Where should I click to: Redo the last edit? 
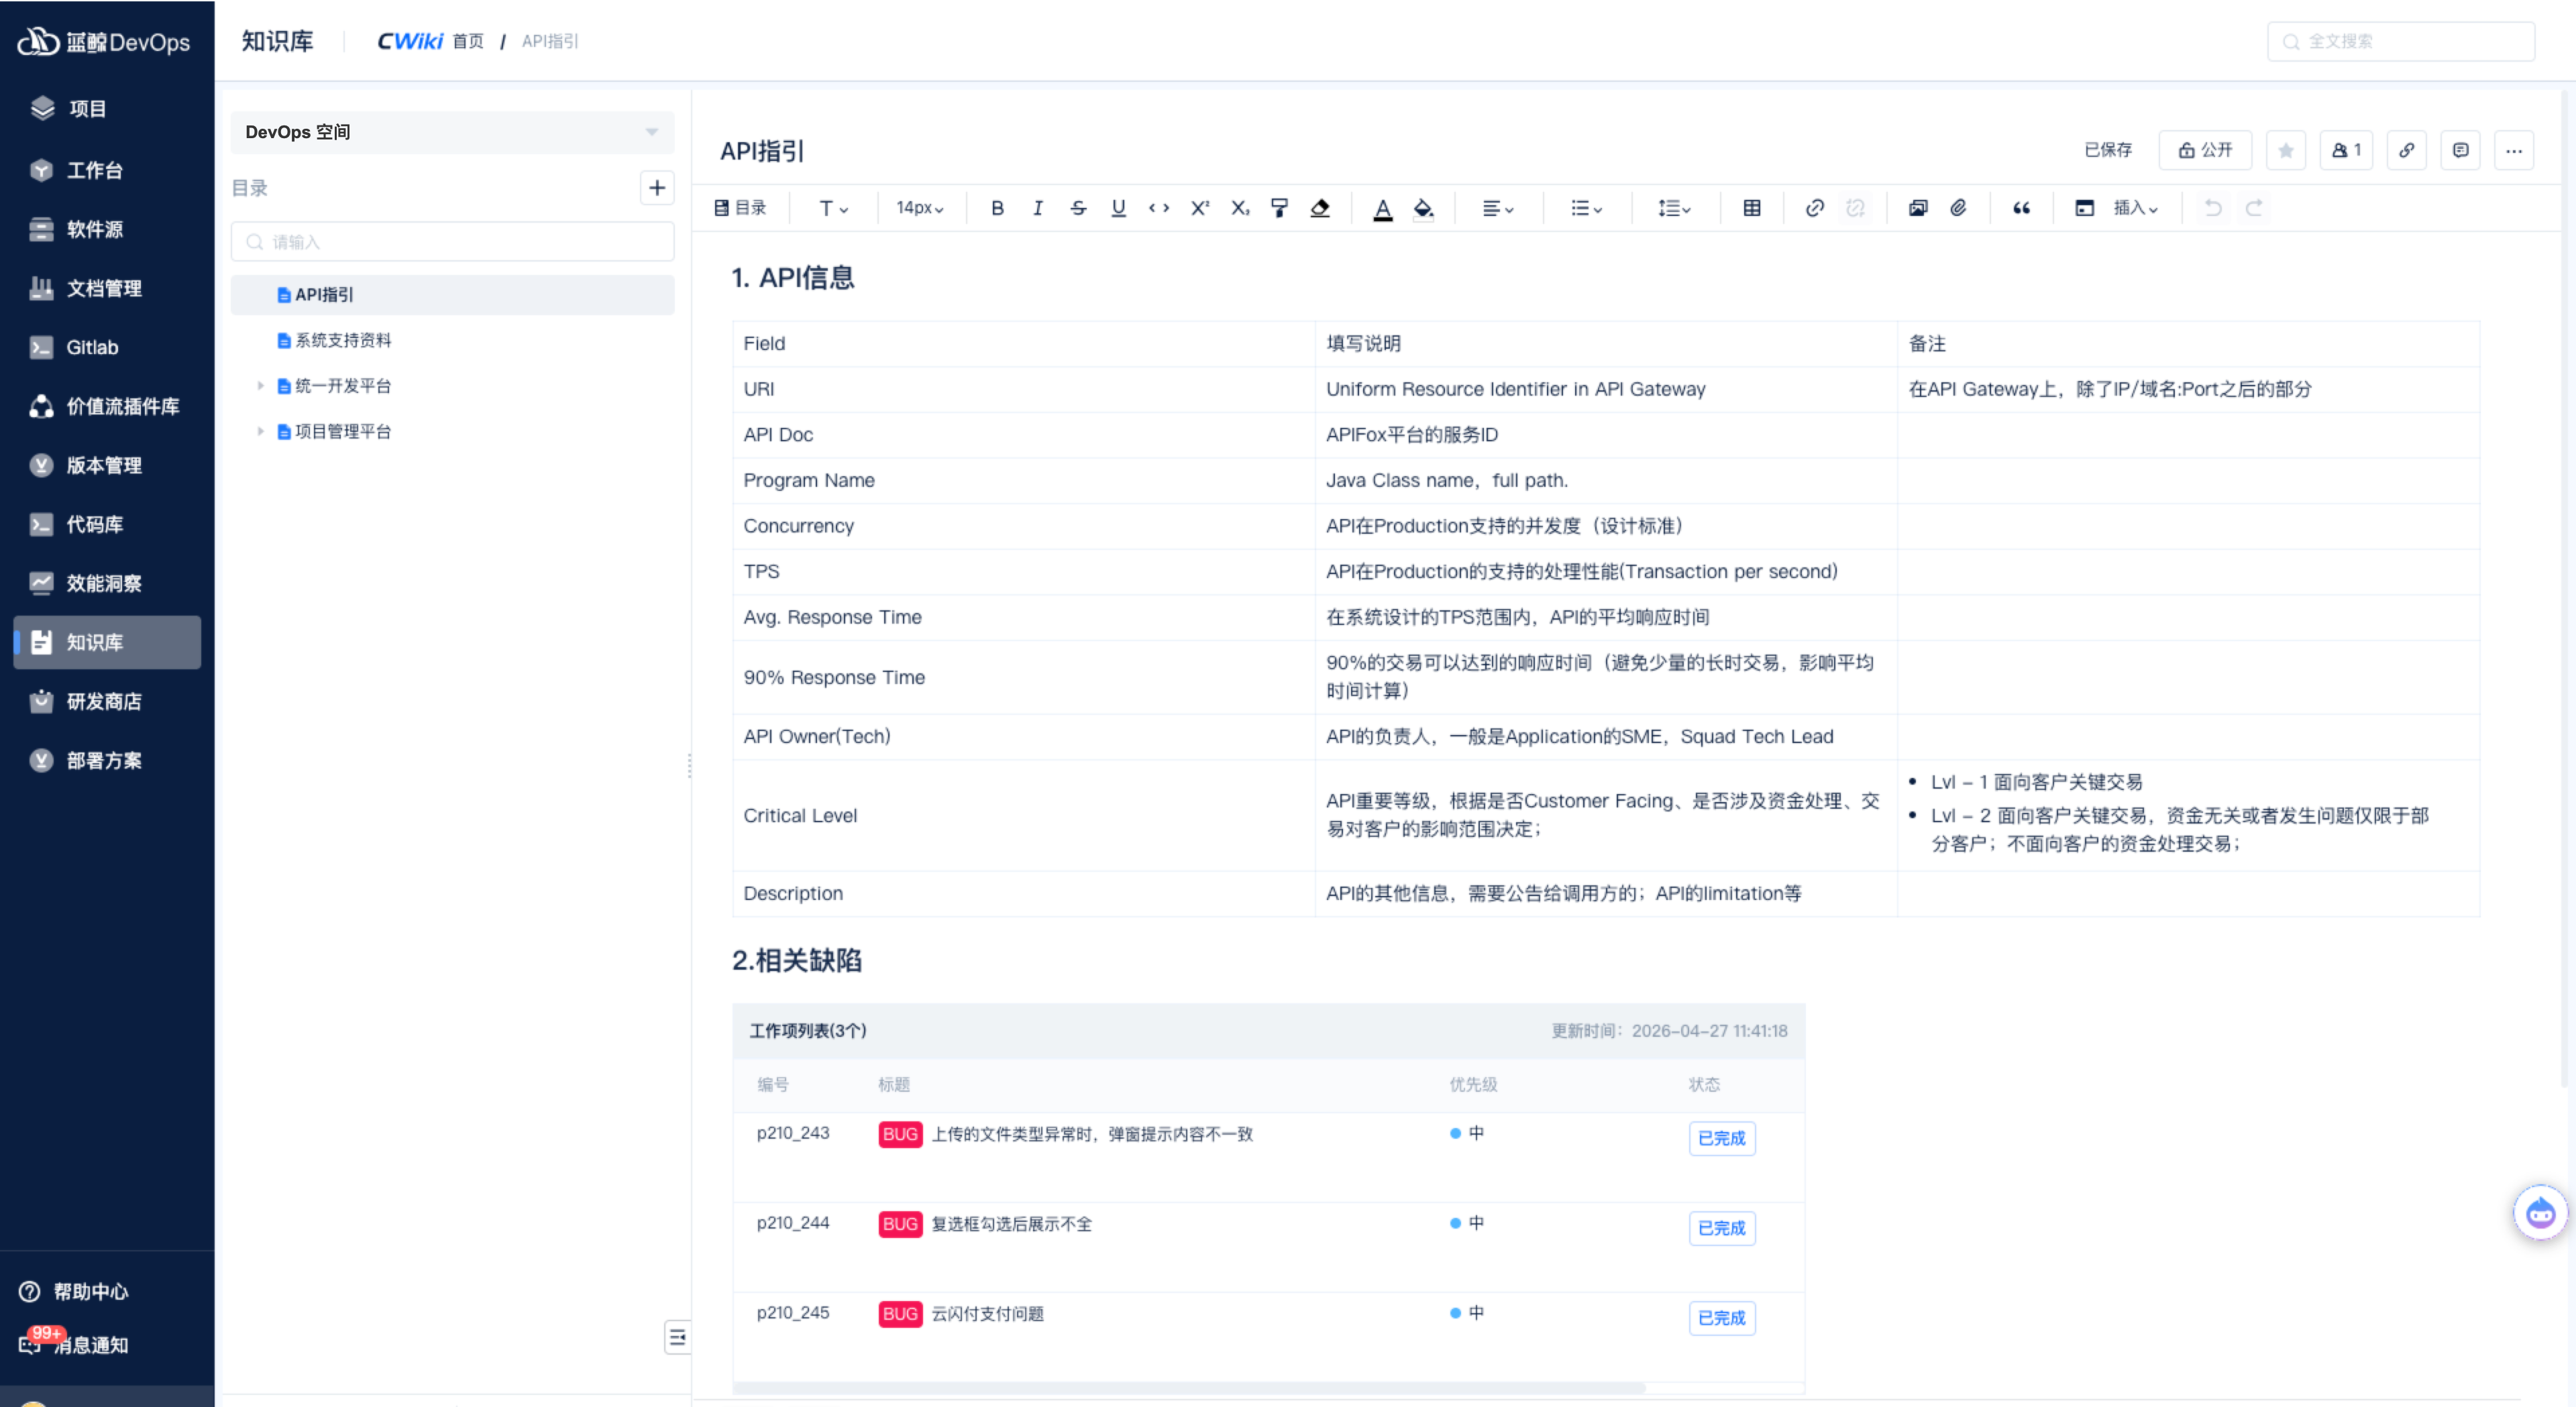click(x=2254, y=208)
